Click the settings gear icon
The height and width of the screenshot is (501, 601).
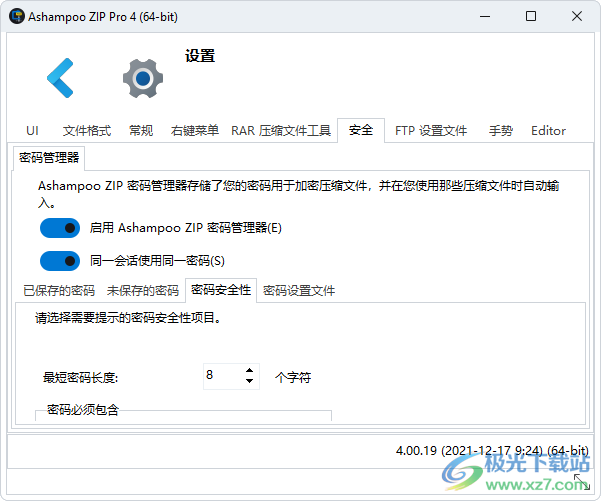point(143,78)
